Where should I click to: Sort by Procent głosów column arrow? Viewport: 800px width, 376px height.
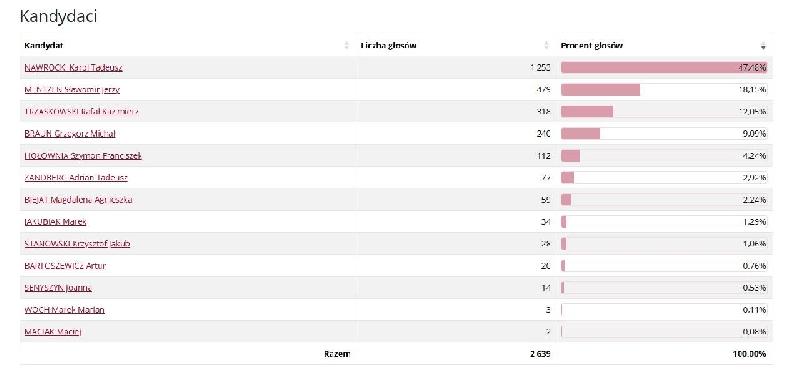pyautogui.click(x=763, y=46)
